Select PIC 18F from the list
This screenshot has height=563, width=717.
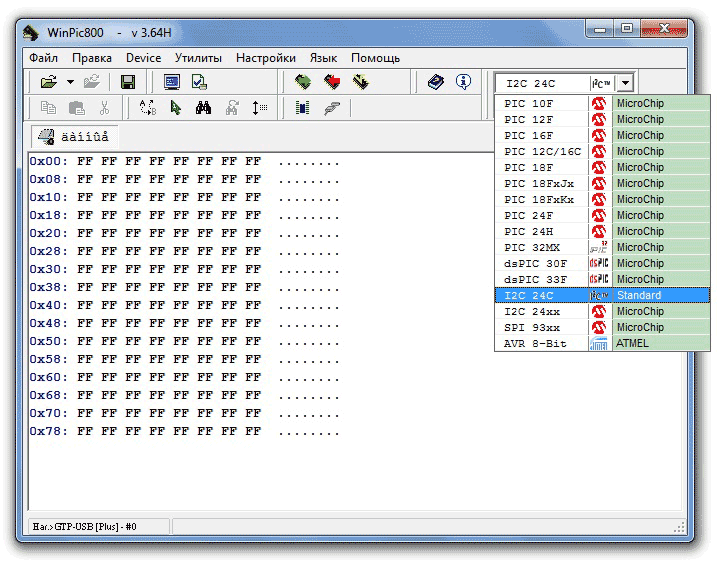coord(602,167)
